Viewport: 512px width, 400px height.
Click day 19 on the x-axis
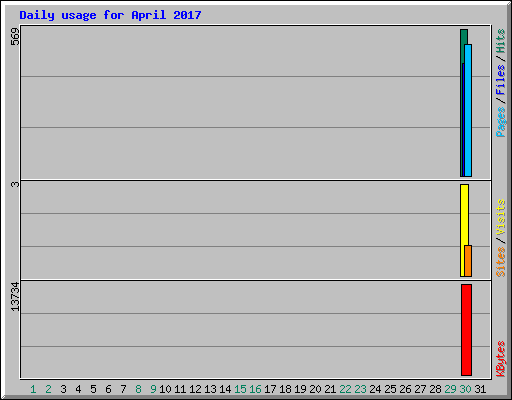300,389
